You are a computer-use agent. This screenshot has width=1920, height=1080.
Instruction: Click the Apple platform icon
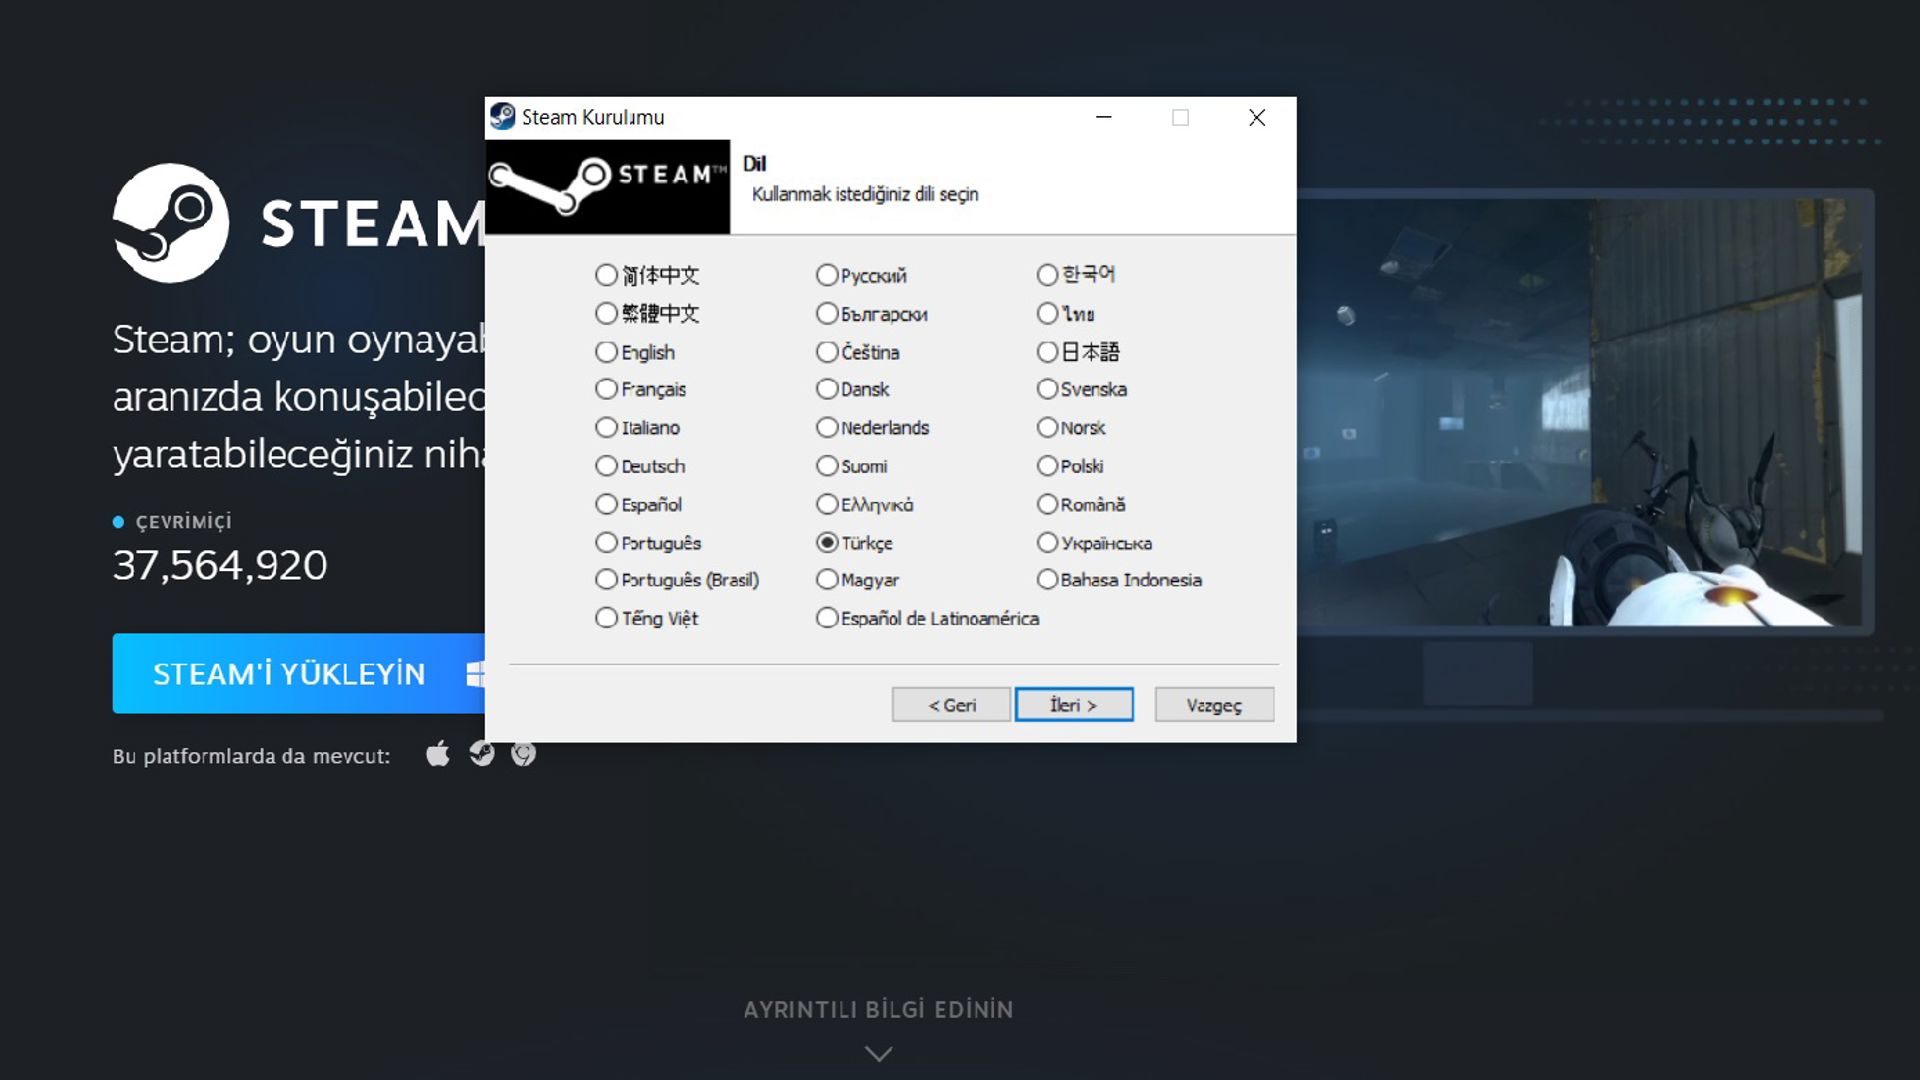(x=437, y=753)
